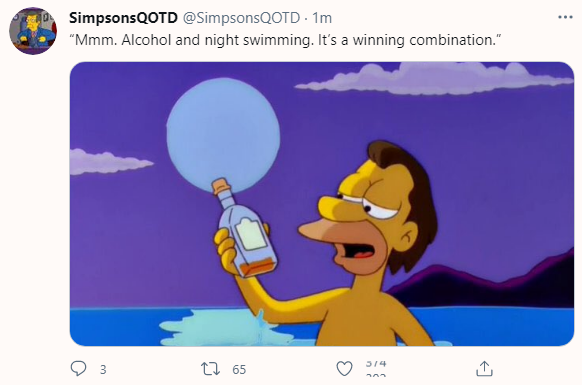Click the large cloud atop the image
The image size is (582, 385).
pos(434,78)
